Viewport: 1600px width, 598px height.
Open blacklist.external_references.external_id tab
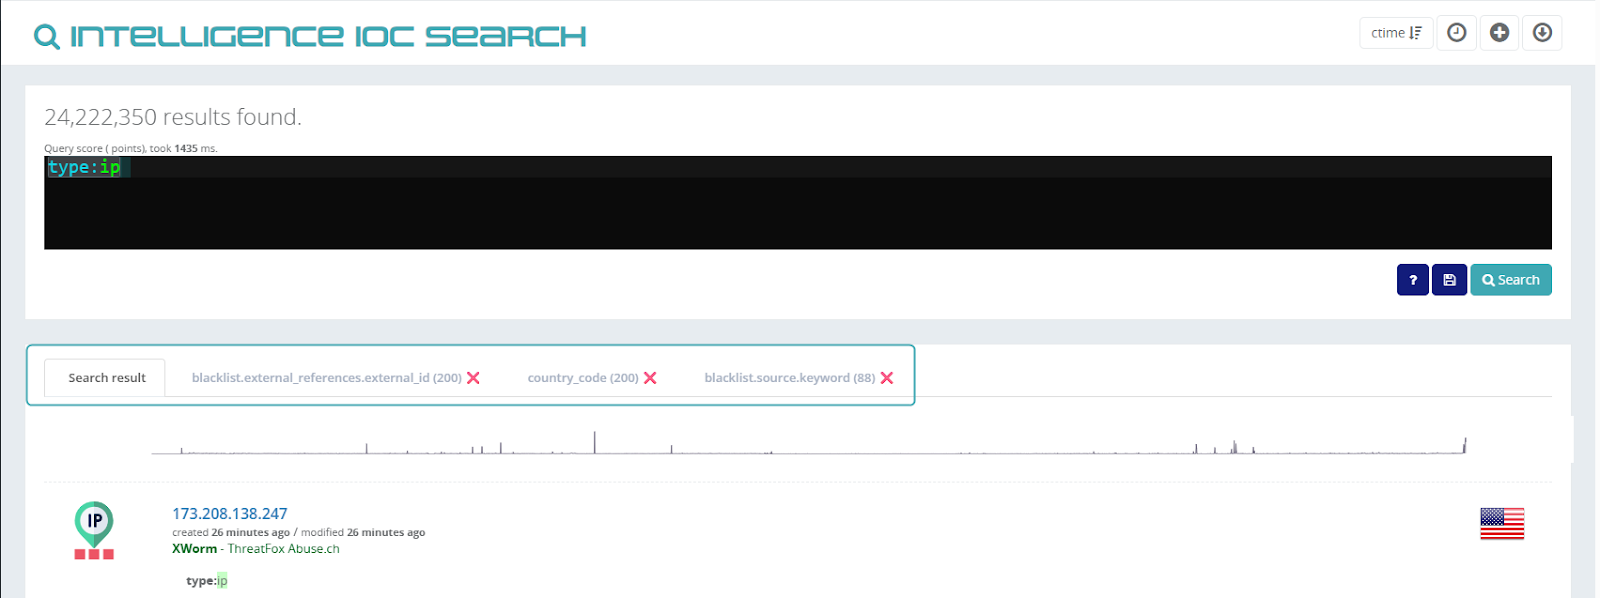pyautogui.click(x=326, y=378)
